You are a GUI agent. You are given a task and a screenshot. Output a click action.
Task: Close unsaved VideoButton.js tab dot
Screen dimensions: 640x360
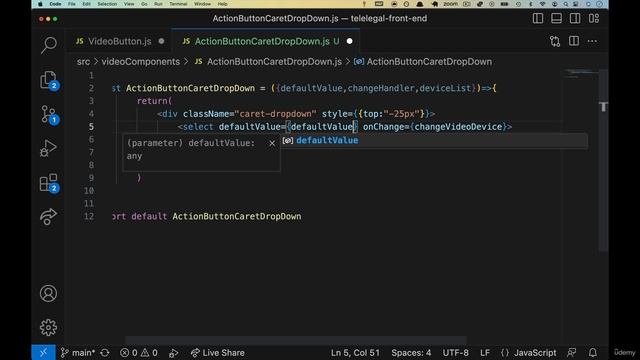click(162, 41)
